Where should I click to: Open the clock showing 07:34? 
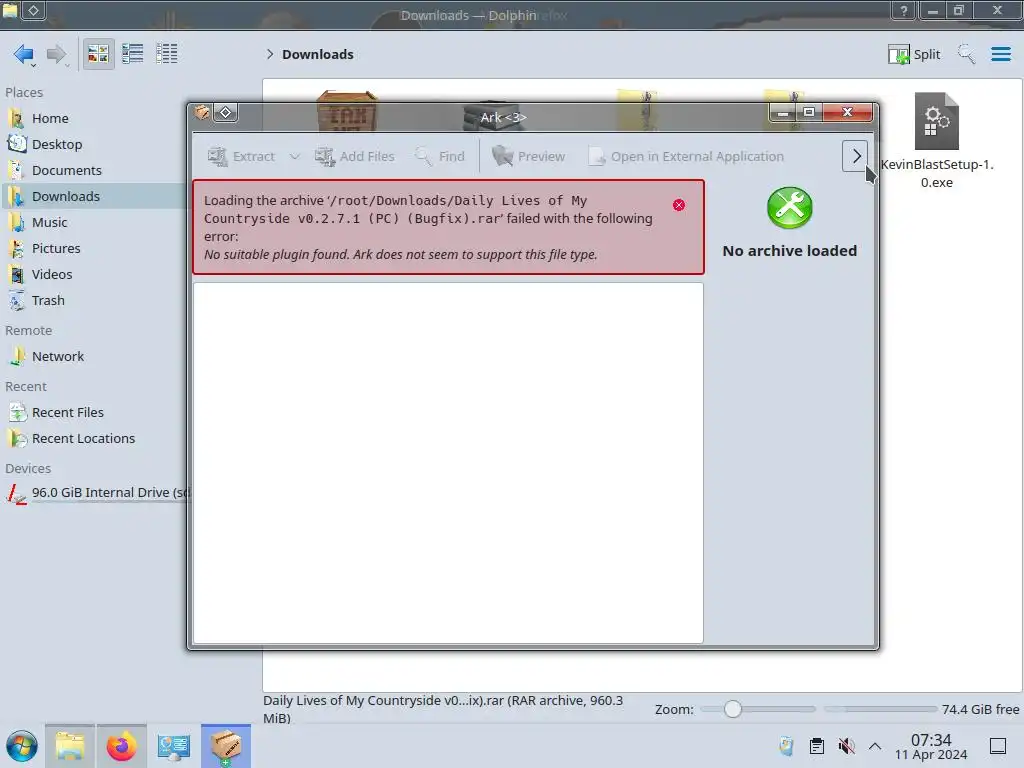931,746
